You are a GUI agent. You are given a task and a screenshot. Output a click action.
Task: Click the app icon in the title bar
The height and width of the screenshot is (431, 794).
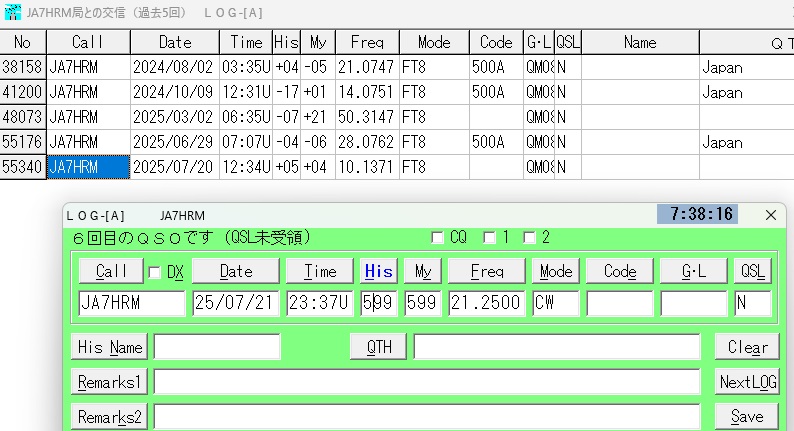pos(11,12)
